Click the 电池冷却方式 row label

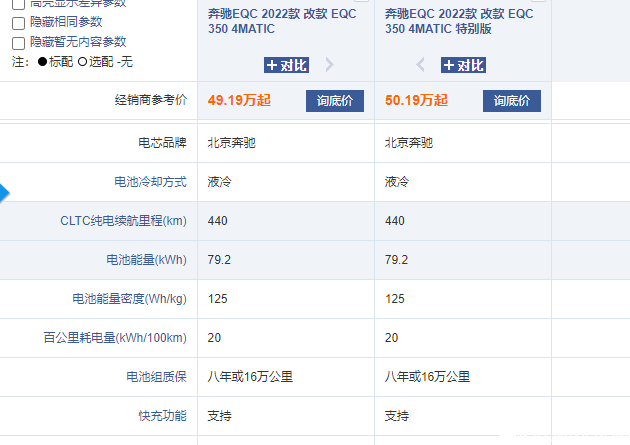point(151,182)
